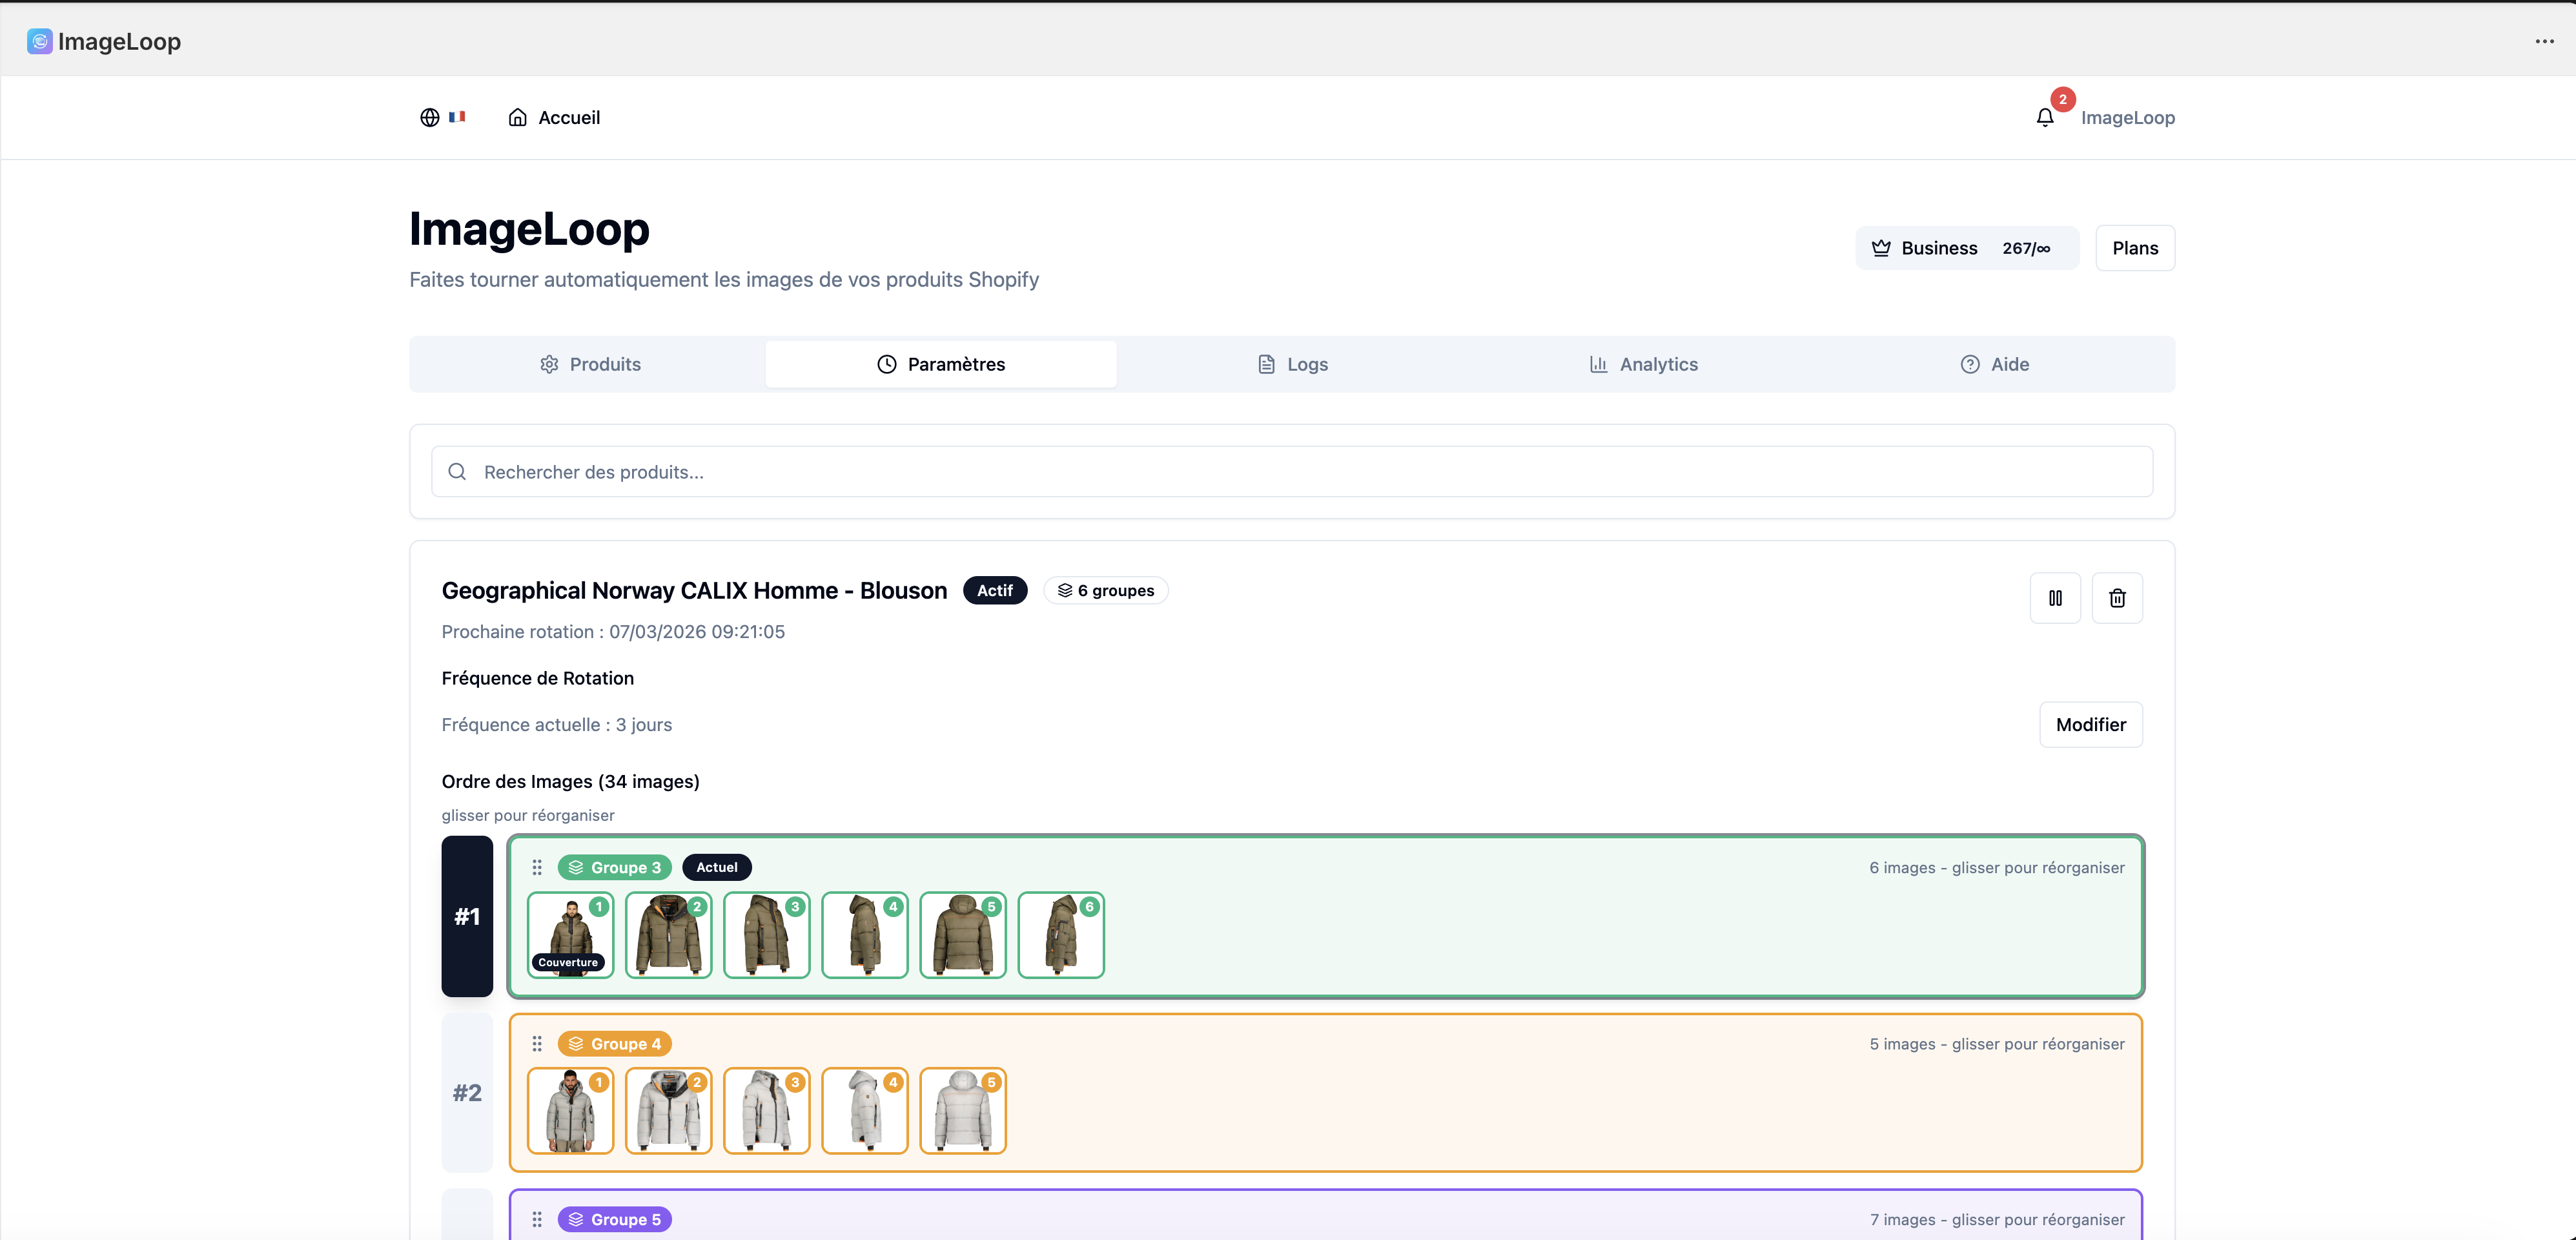Select Groupe 4 image thumbnail 2
The image size is (2576, 1240).
[x=668, y=1111]
